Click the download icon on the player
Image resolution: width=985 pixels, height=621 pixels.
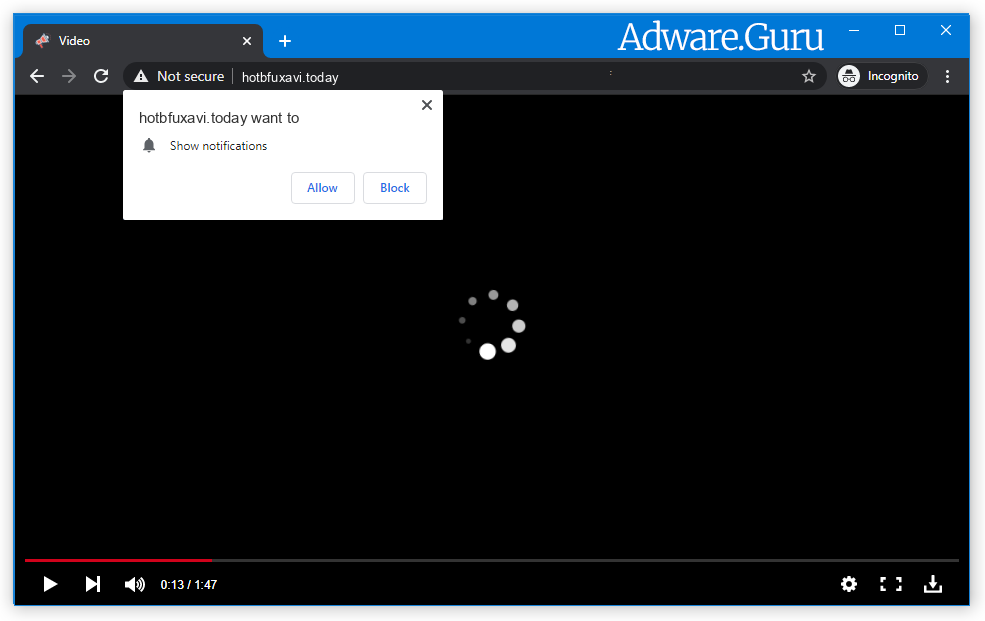[932, 584]
